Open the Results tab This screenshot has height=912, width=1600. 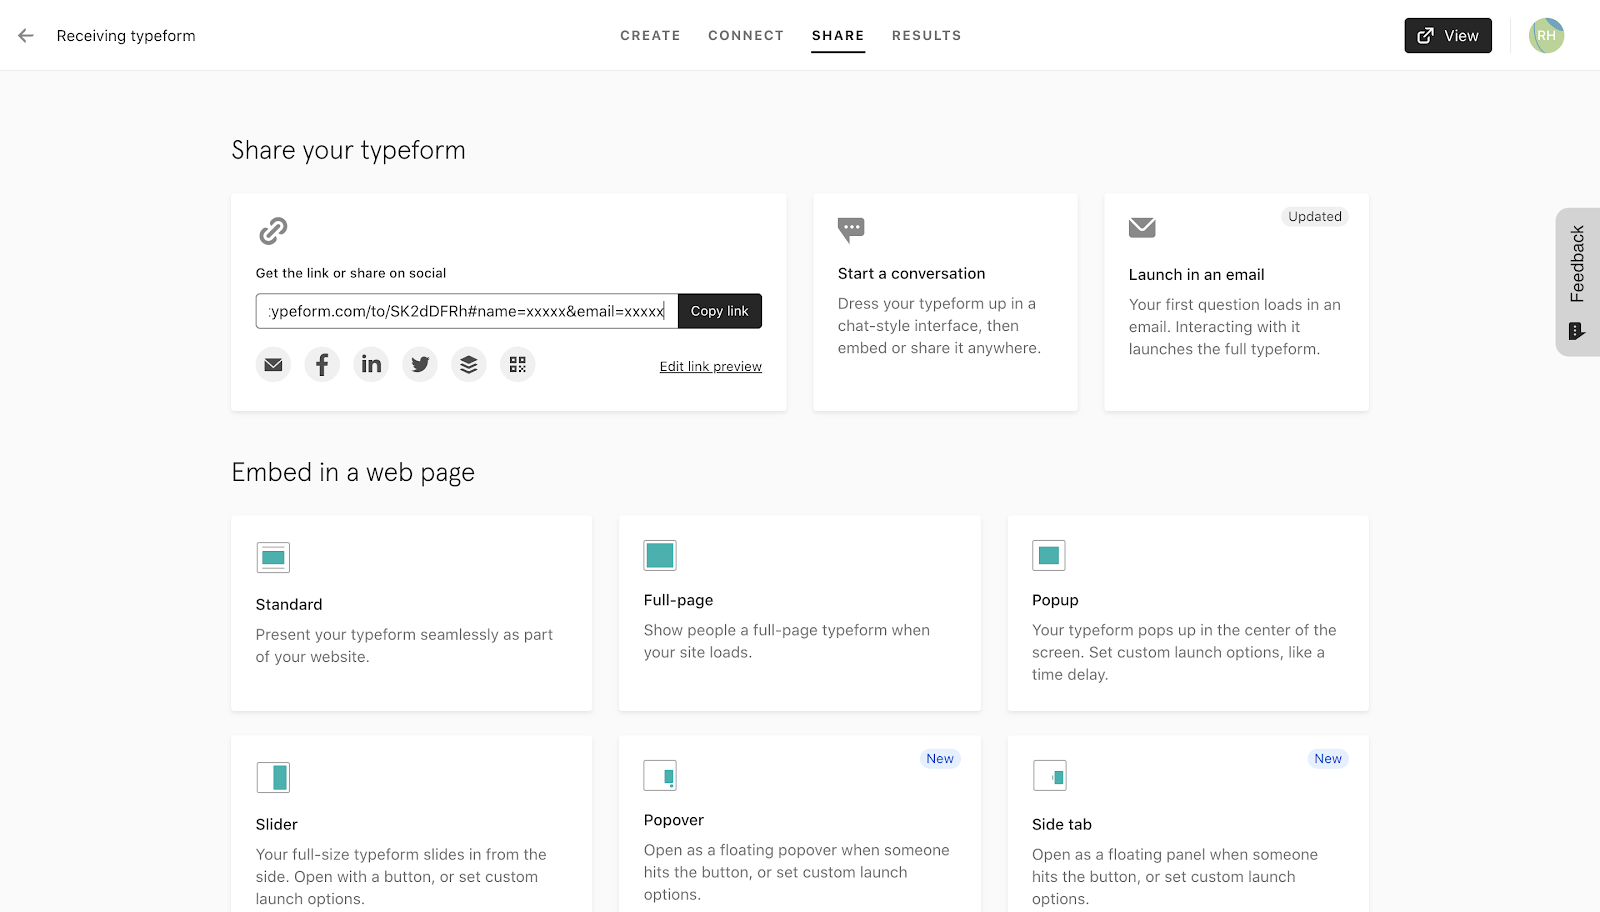pyautogui.click(x=926, y=35)
